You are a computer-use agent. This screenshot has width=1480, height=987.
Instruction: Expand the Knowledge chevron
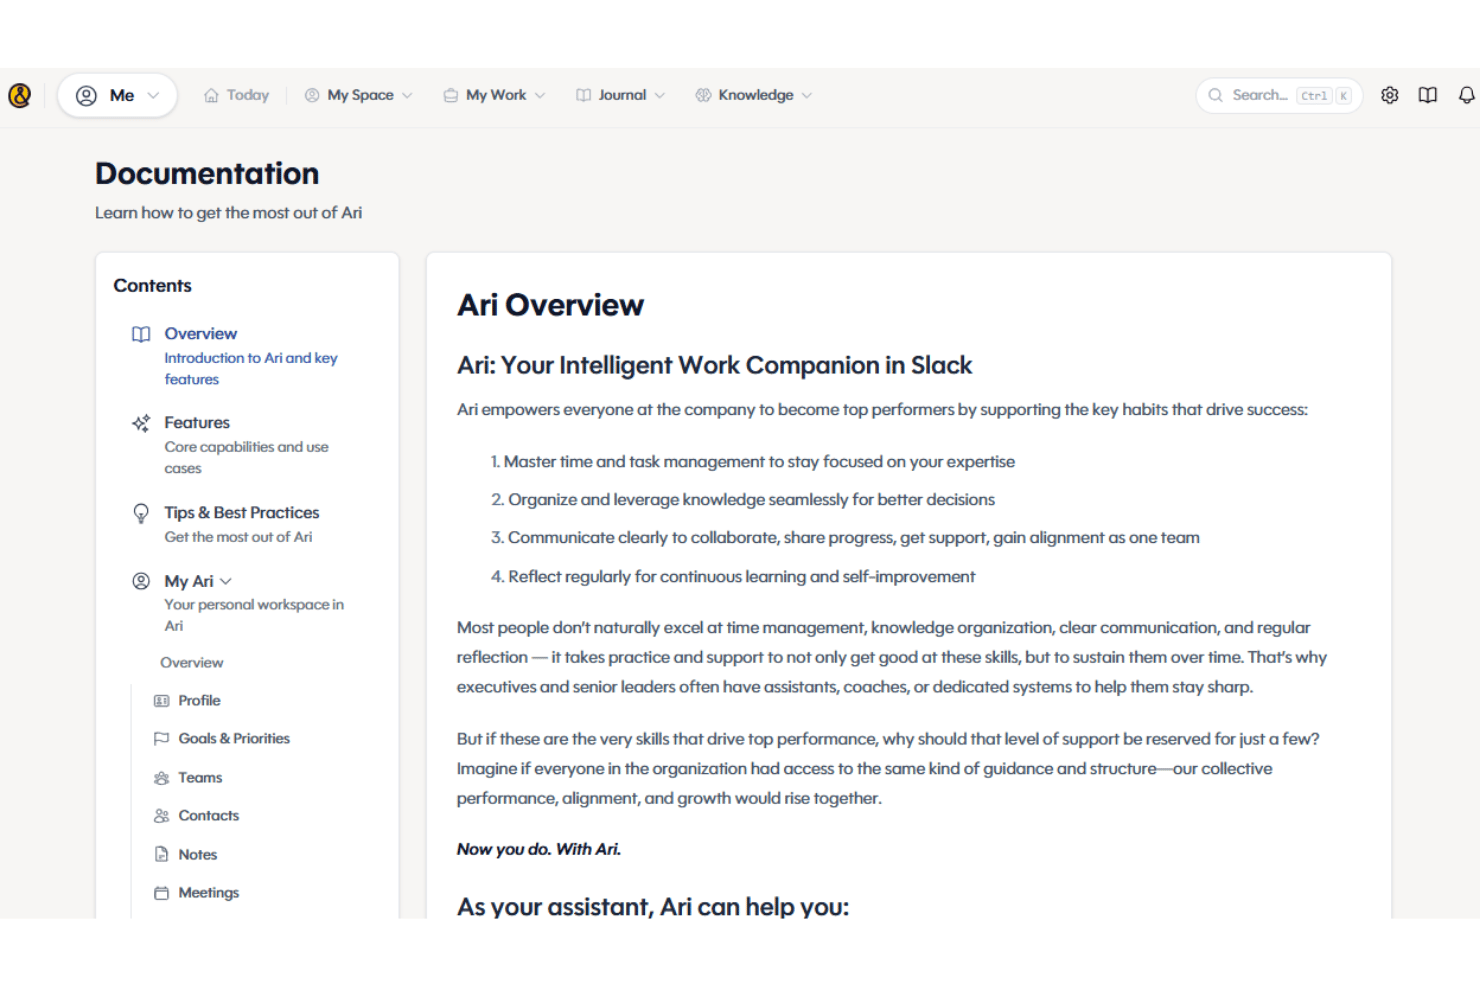point(807,96)
